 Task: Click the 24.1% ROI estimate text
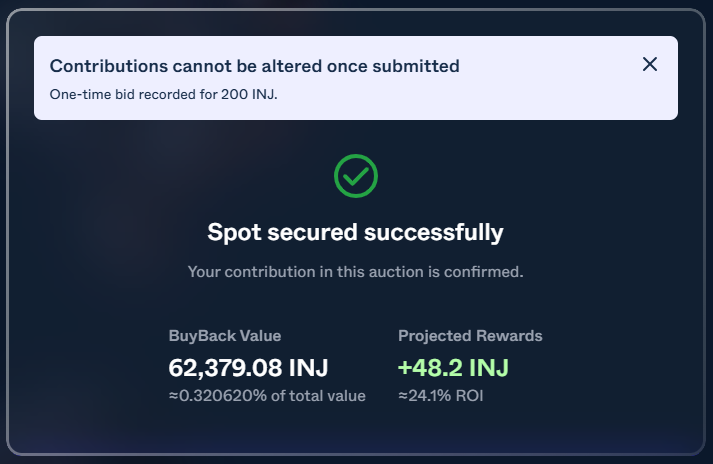click(x=440, y=396)
